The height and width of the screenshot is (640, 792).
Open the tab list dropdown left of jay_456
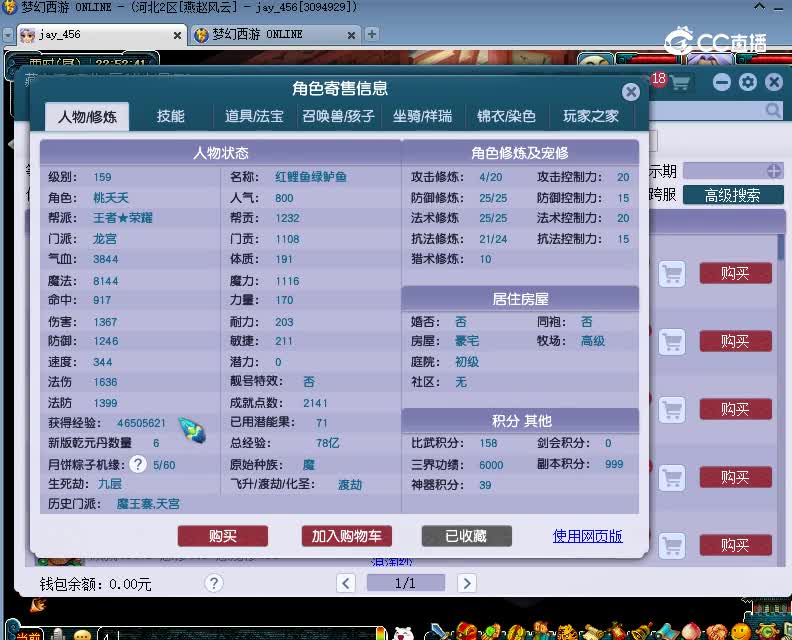pos(8,35)
